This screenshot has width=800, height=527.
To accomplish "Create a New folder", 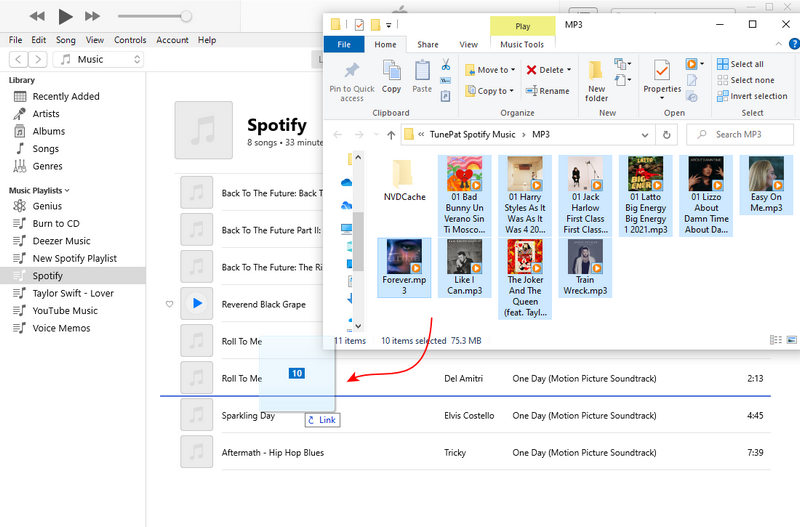I will (596, 81).
